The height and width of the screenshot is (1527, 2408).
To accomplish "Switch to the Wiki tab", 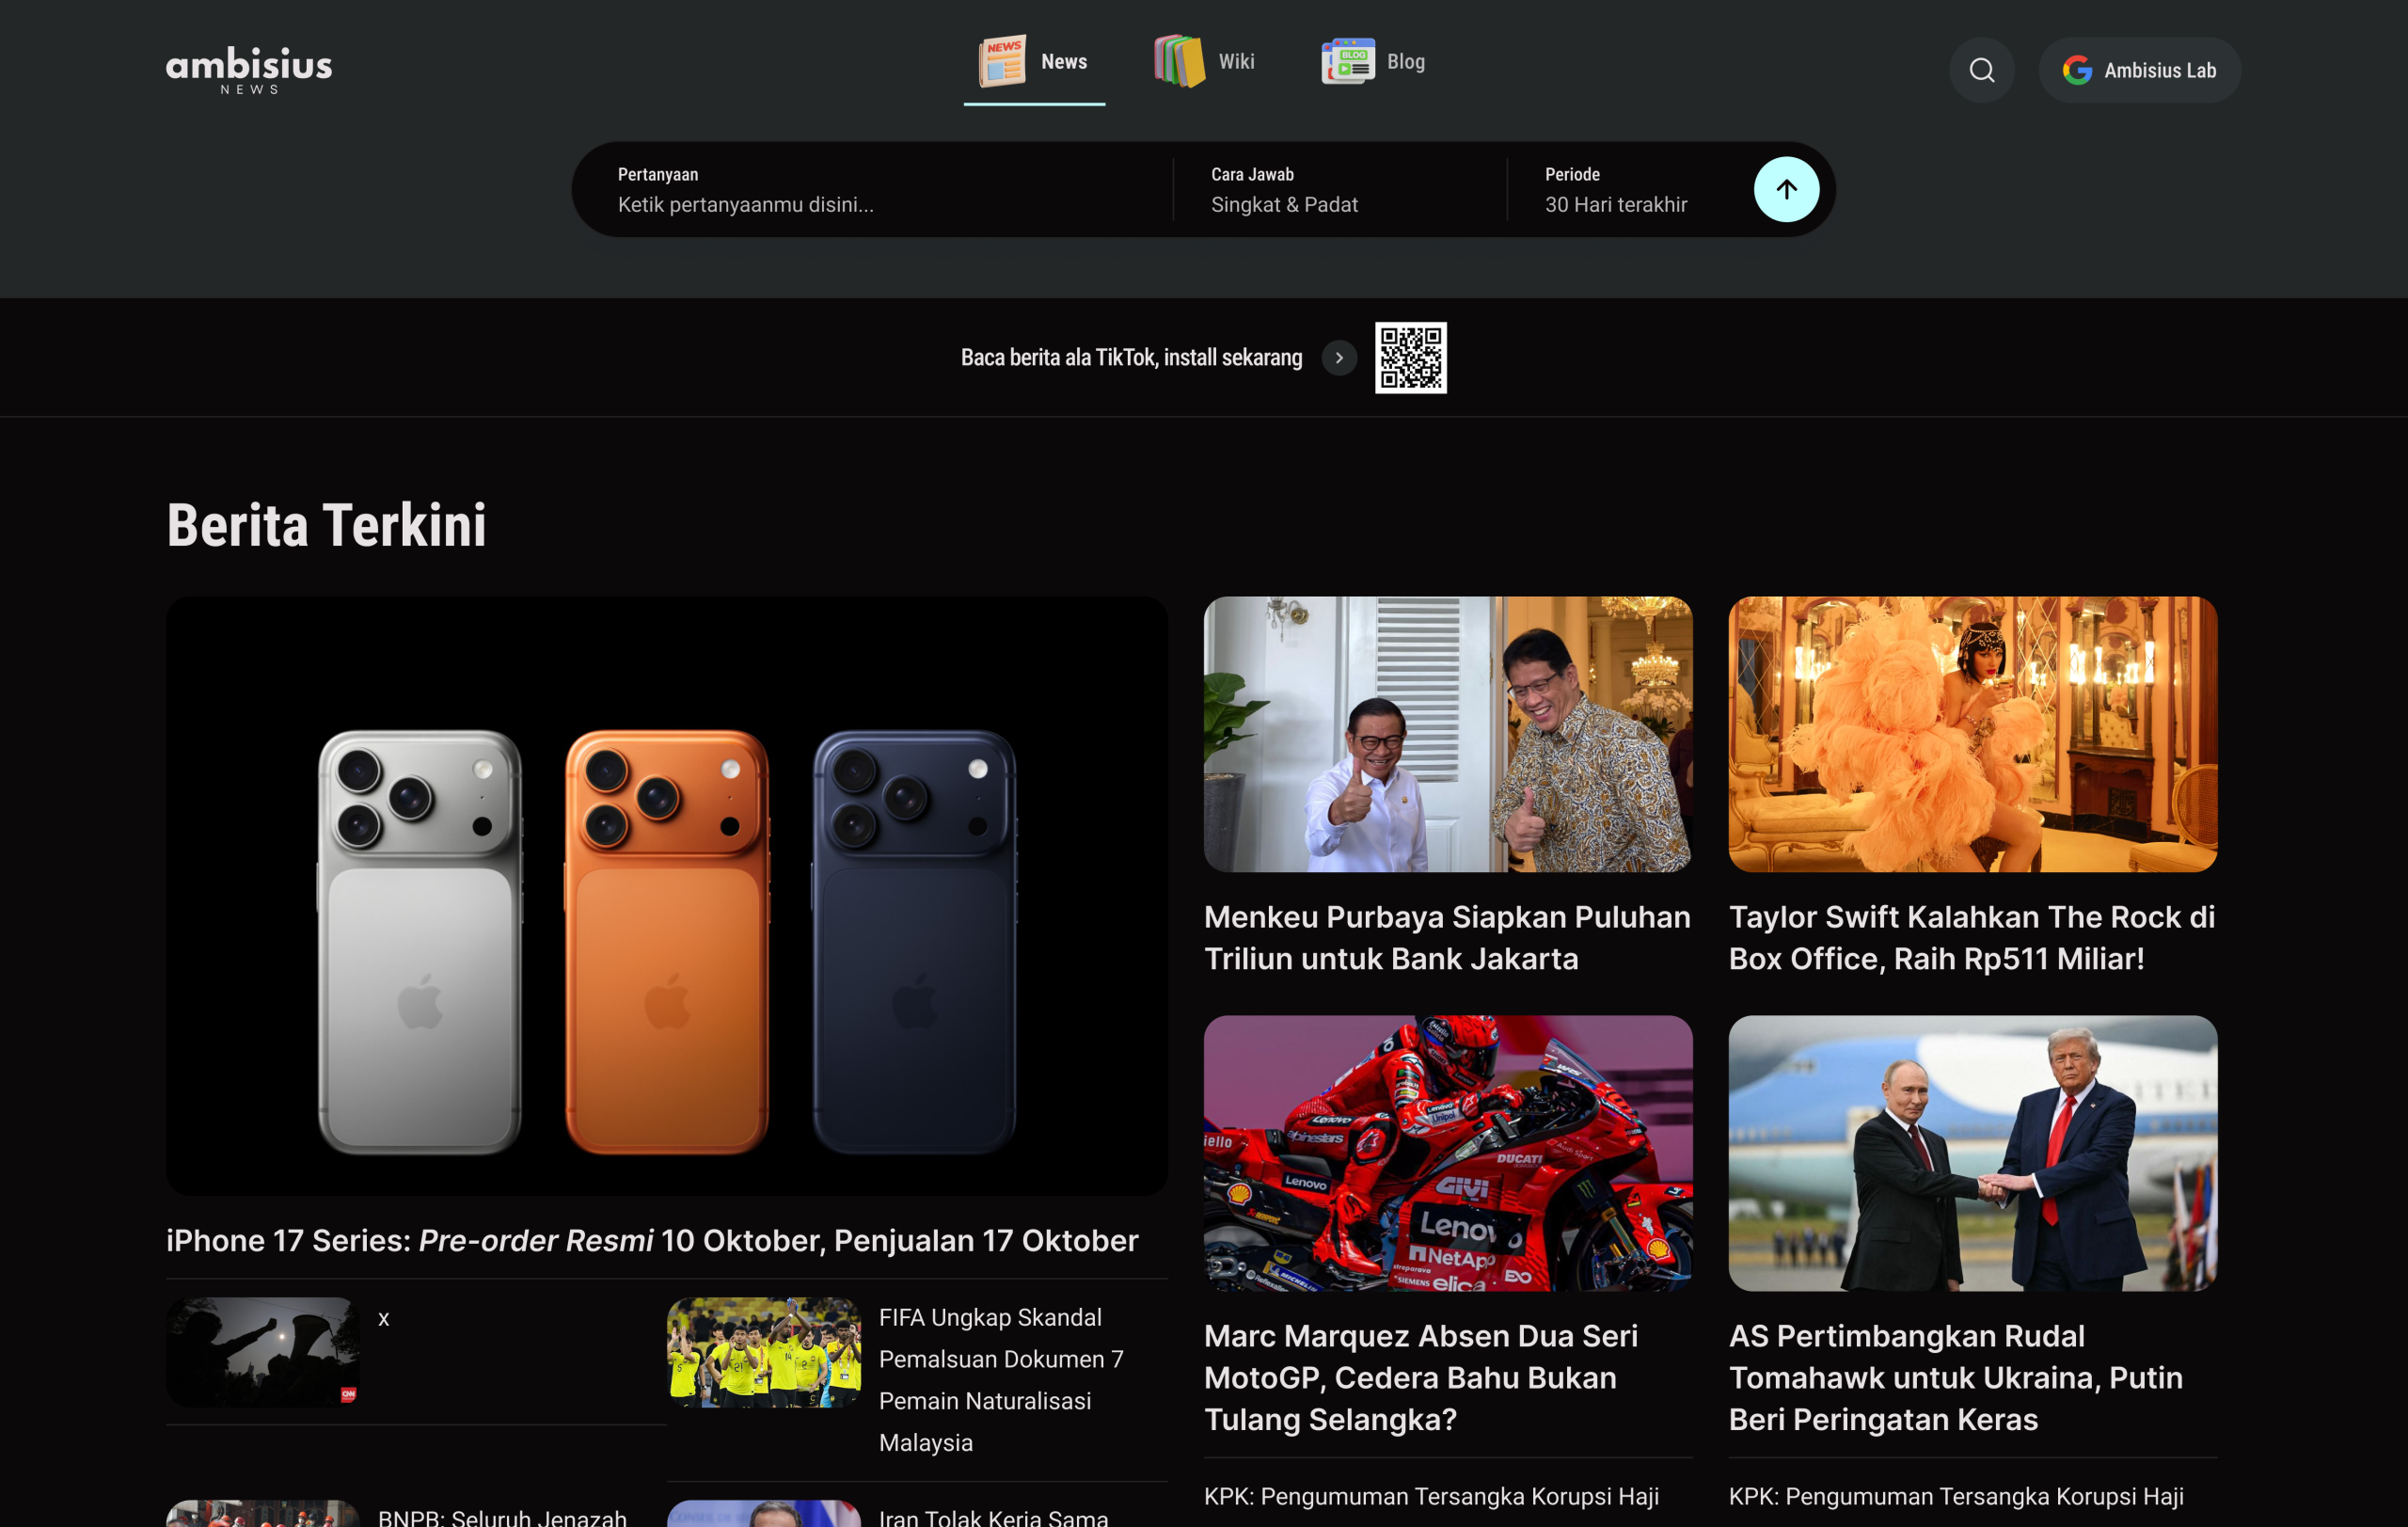I will point(1235,62).
